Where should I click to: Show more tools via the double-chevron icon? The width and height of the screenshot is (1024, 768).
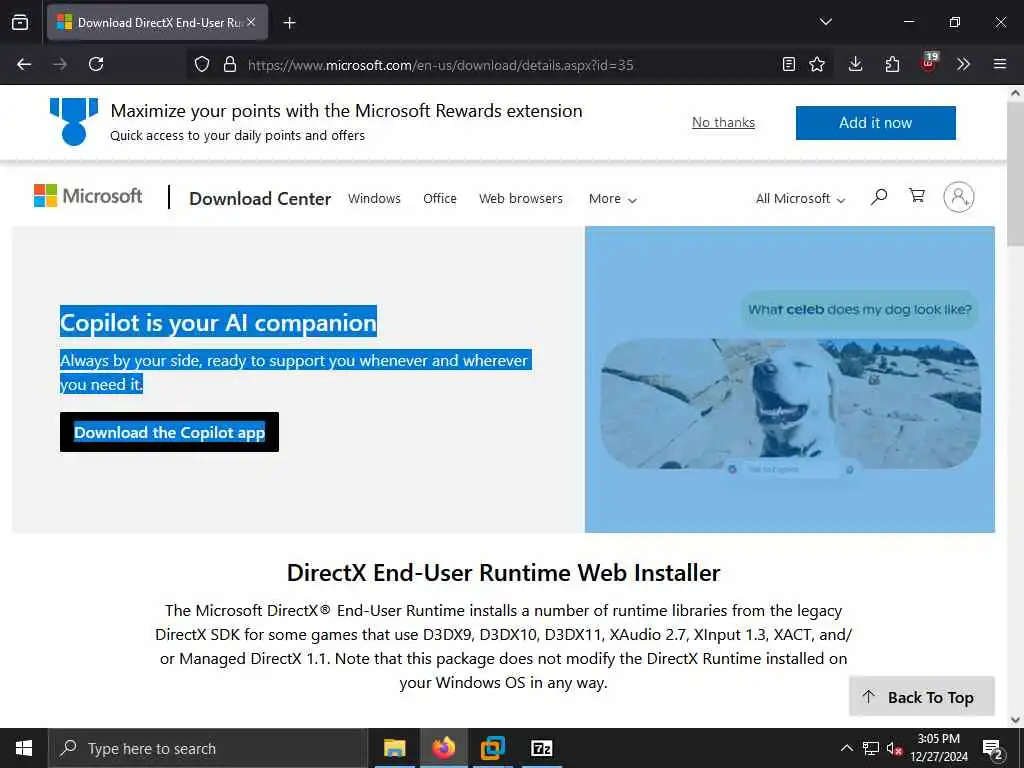point(963,64)
